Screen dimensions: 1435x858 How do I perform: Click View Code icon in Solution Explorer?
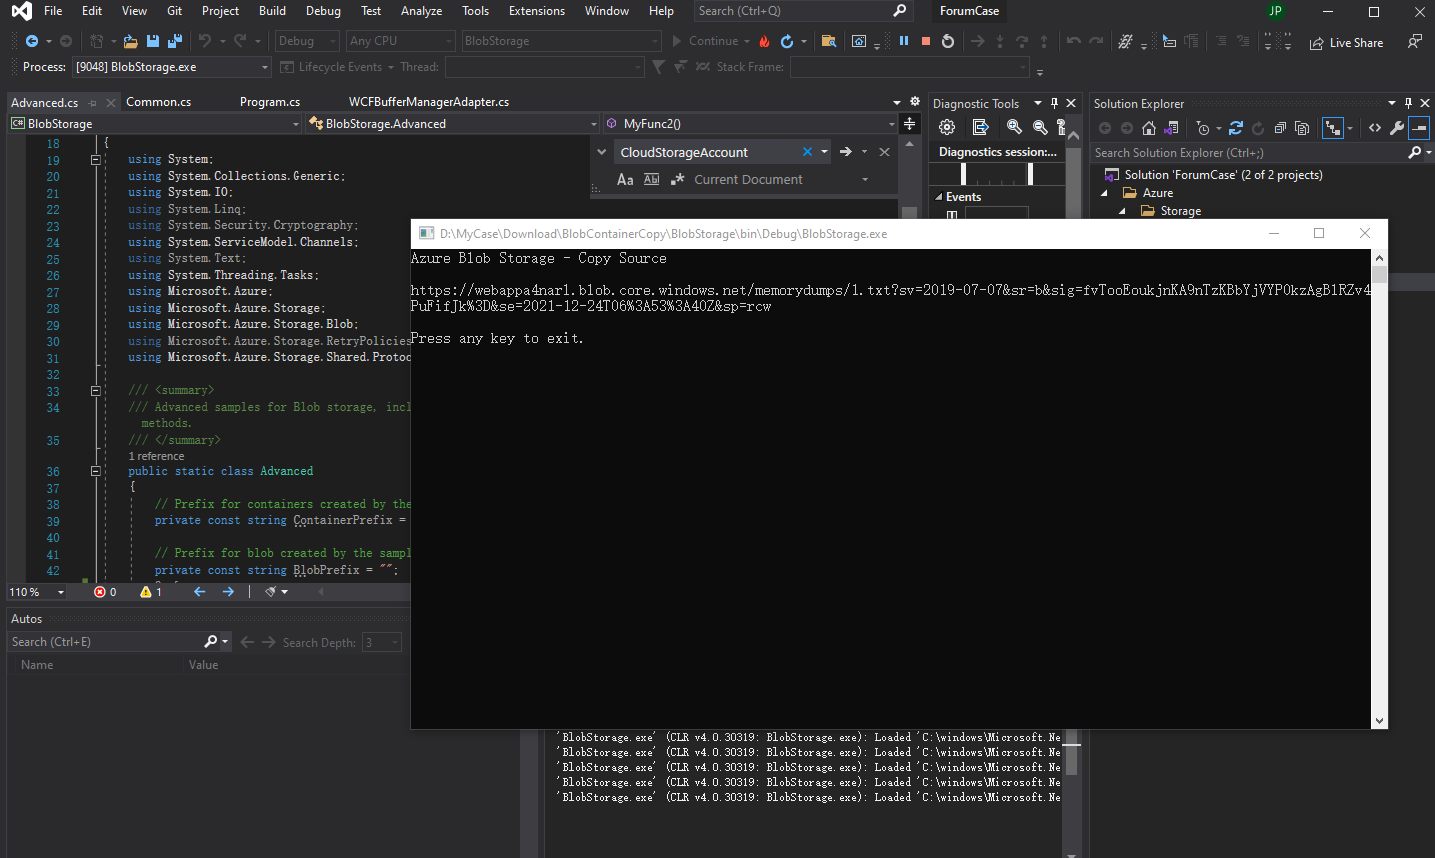[x=1375, y=128]
